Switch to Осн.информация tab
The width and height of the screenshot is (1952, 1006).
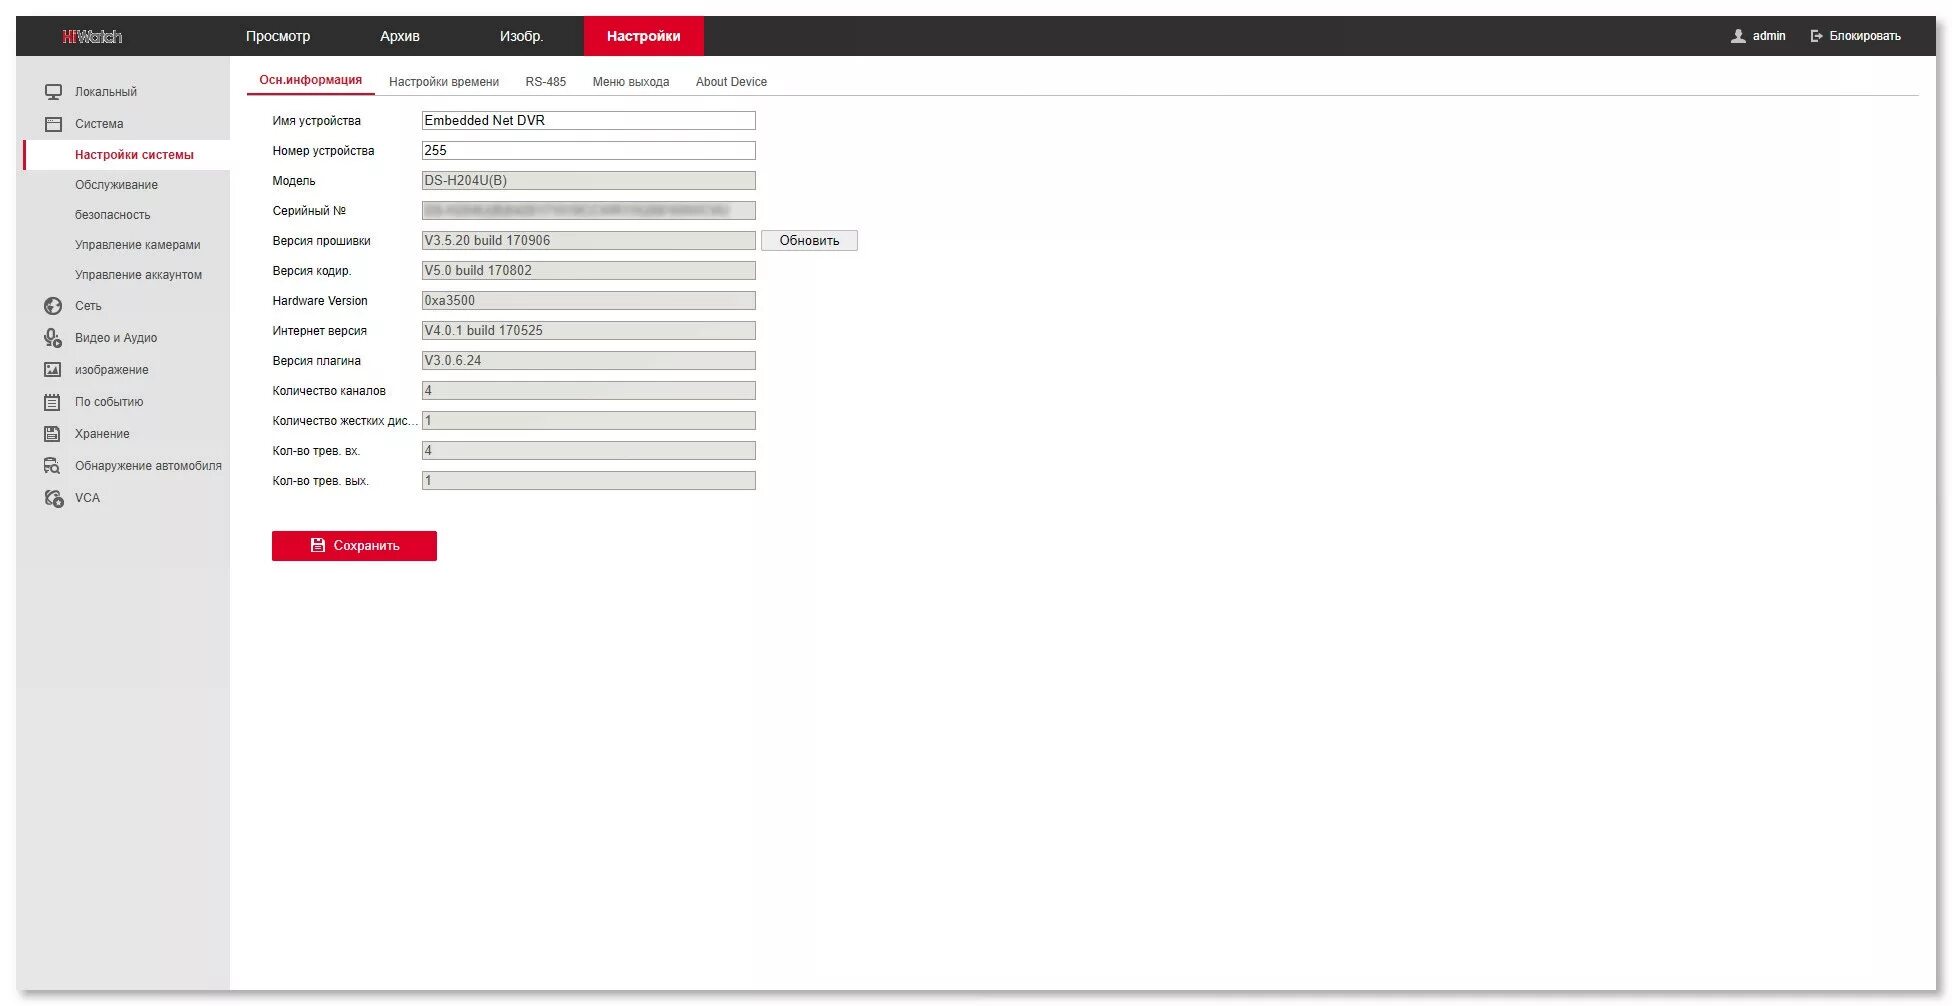point(311,81)
